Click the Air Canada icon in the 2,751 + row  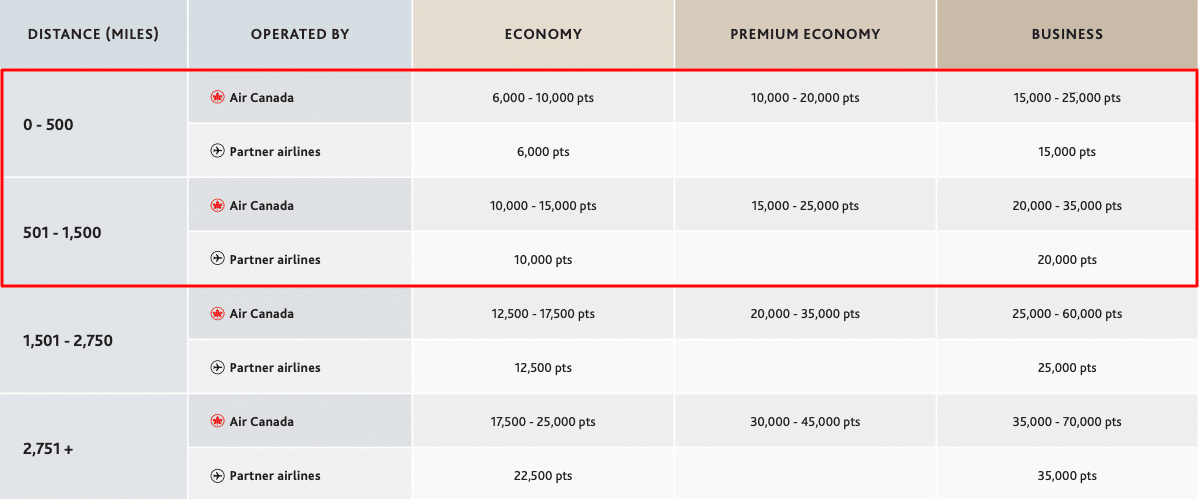click(217, 422)
